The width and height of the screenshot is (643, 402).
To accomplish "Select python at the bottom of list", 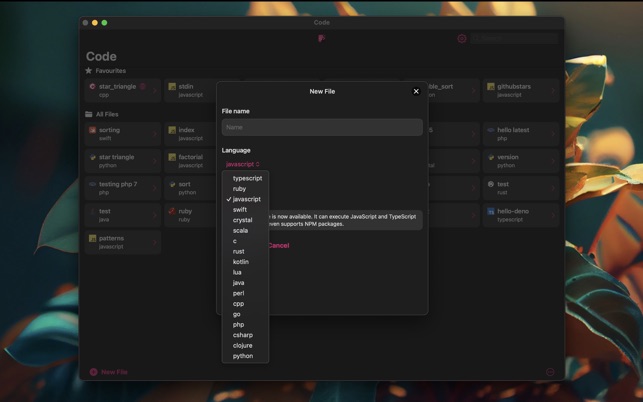I will click(245, 356).
